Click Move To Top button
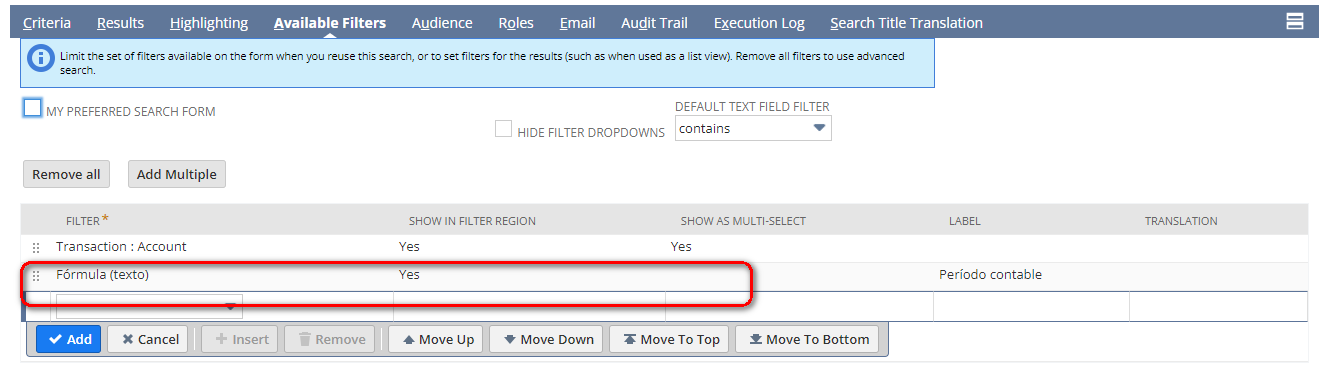 (x=670, y=339)
